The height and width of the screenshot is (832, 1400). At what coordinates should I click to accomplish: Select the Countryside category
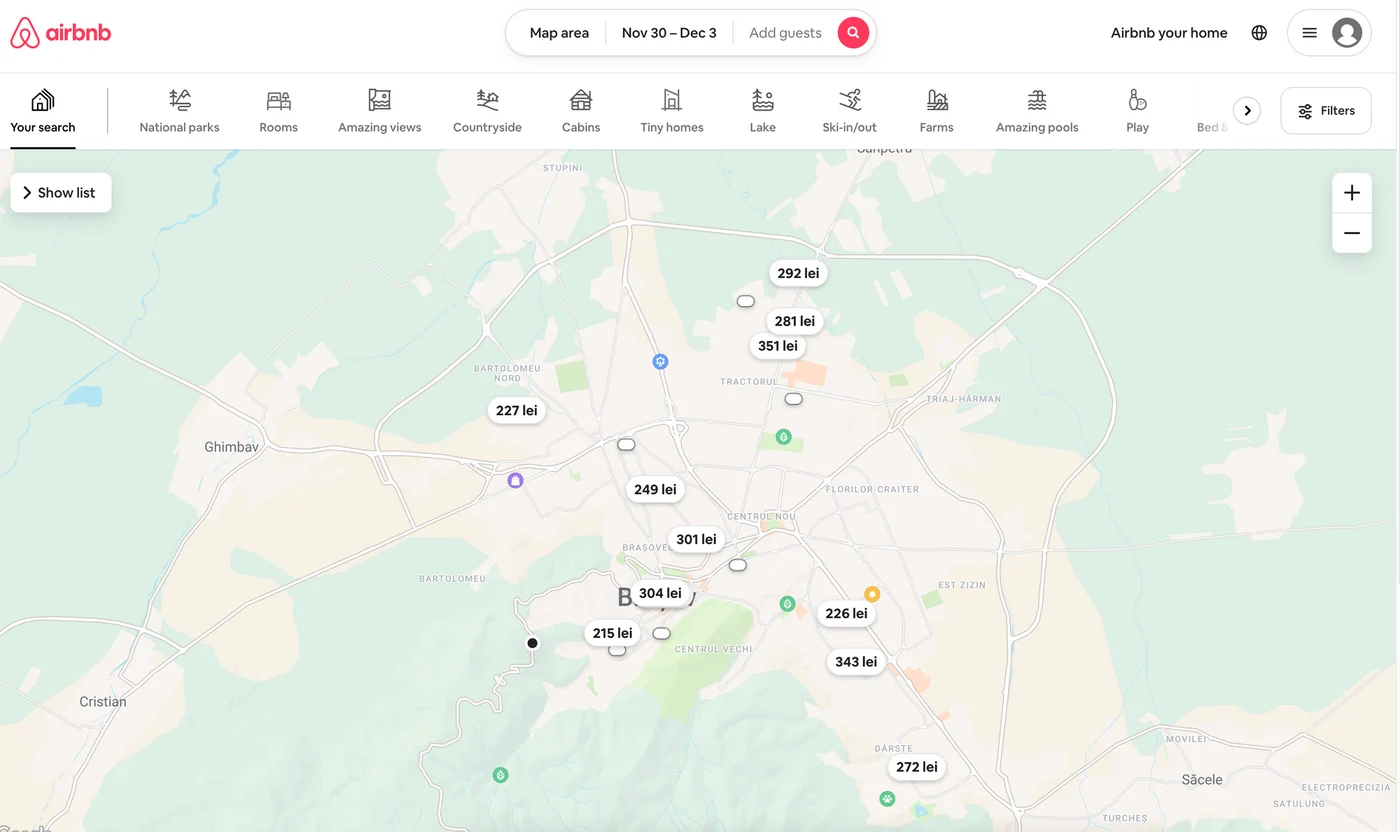coord(487,111)
